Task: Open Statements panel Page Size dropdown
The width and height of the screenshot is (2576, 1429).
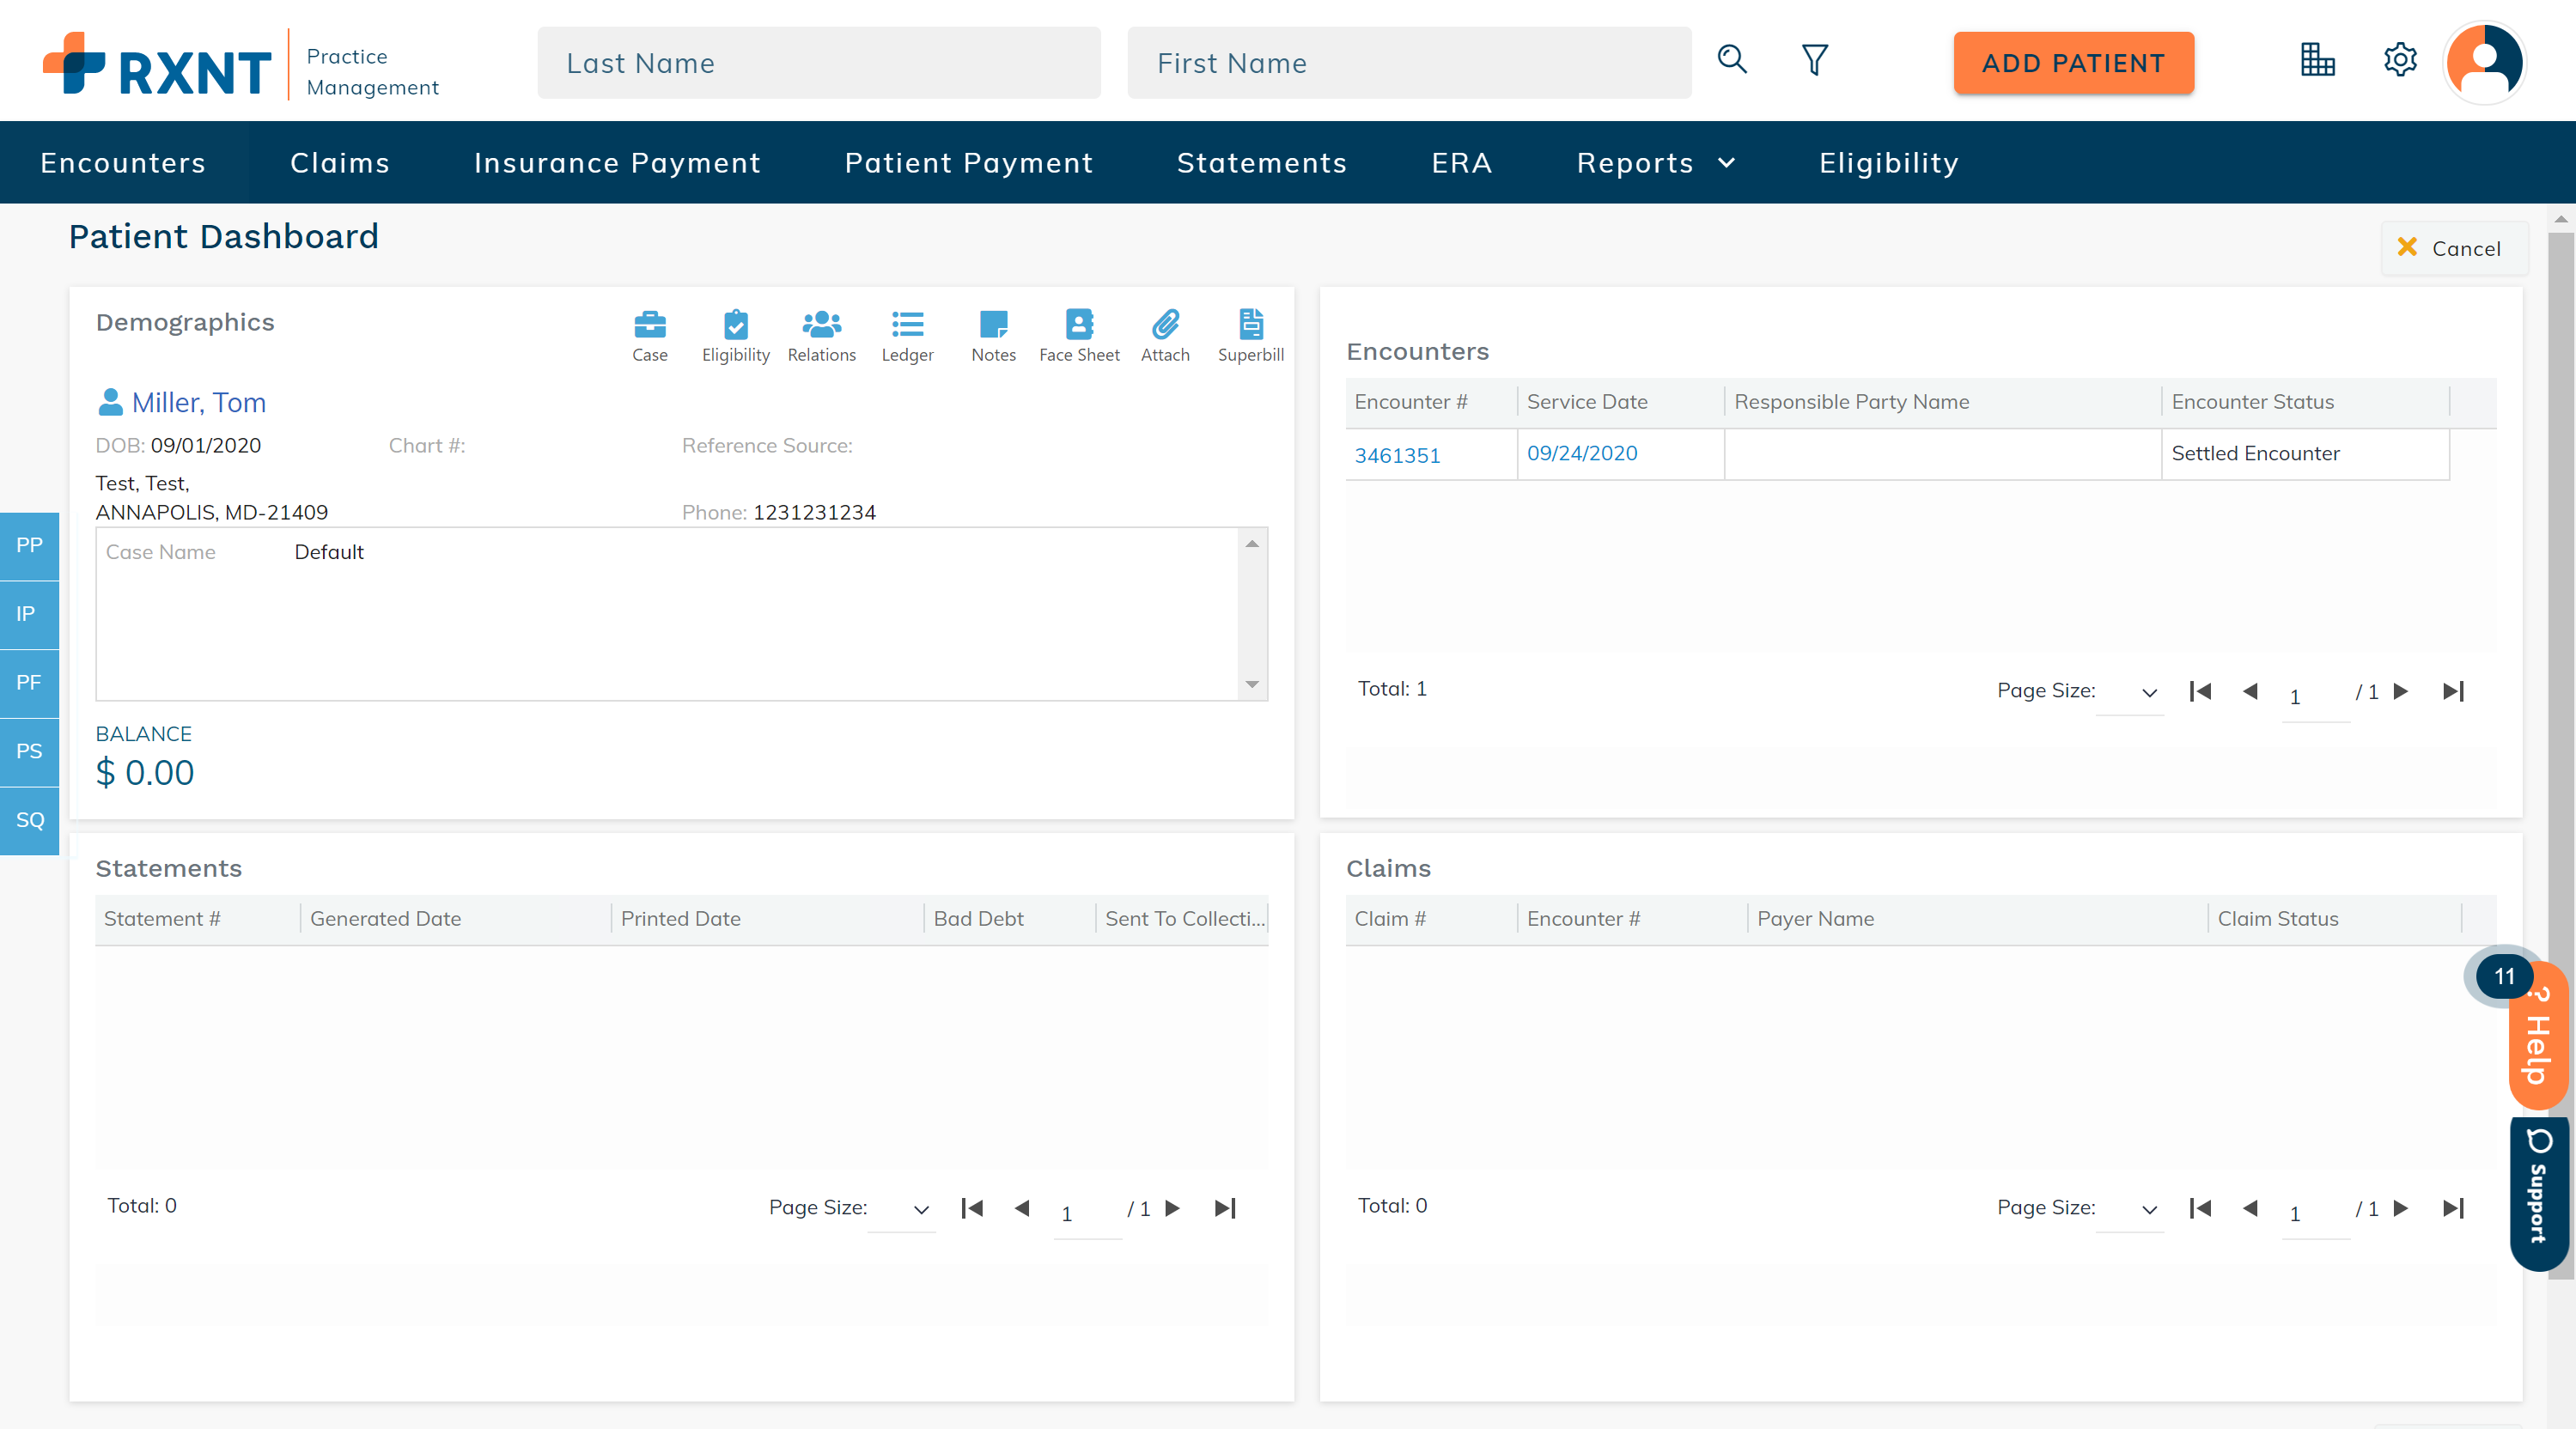Action: 902,1209
